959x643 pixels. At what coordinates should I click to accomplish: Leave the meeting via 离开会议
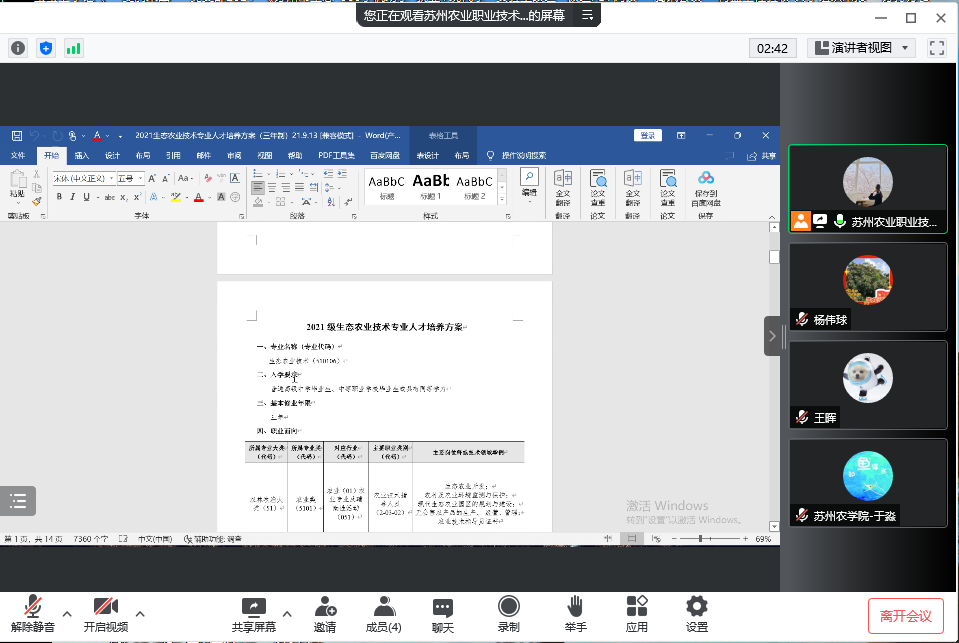(905, 616)
